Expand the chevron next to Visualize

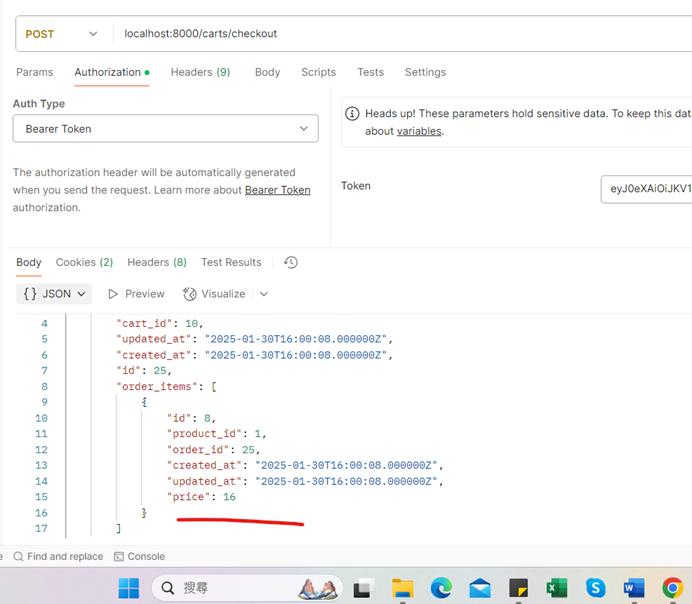tap(264, 294)
